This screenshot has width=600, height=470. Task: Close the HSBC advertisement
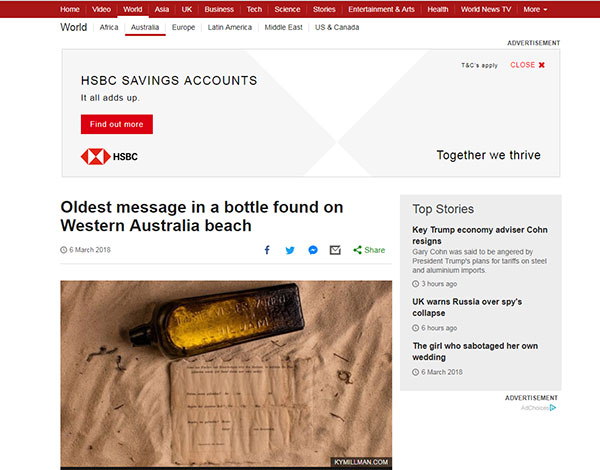(527, 65)
